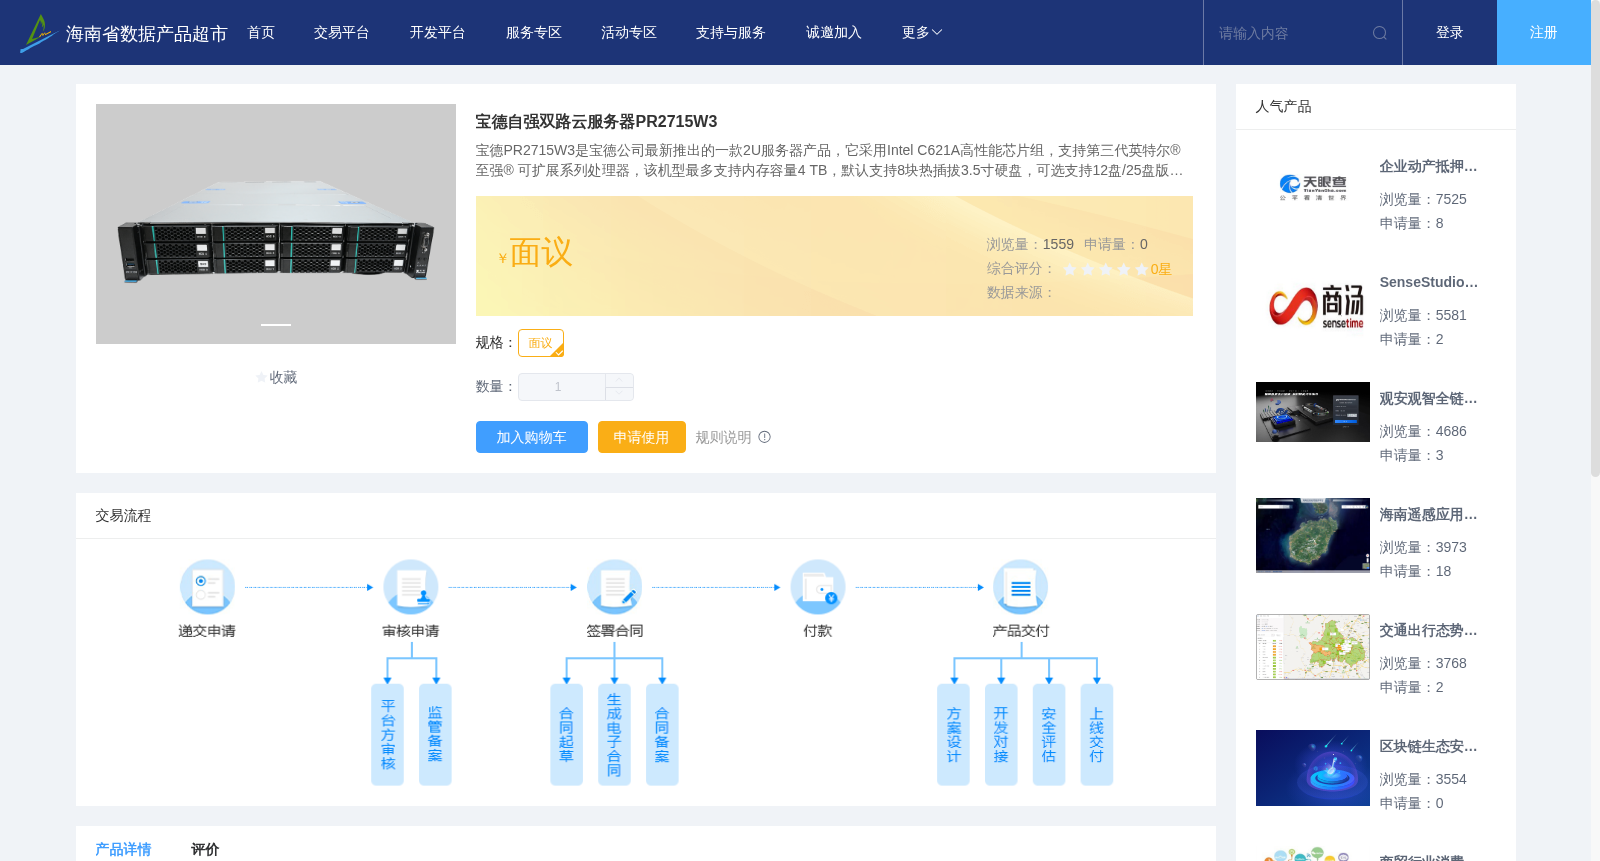Image resolution: width=1600 pixels, height=861 pixels.
Task: Open the 企业动产抵押 product title
Action: tap(1429, 167)
